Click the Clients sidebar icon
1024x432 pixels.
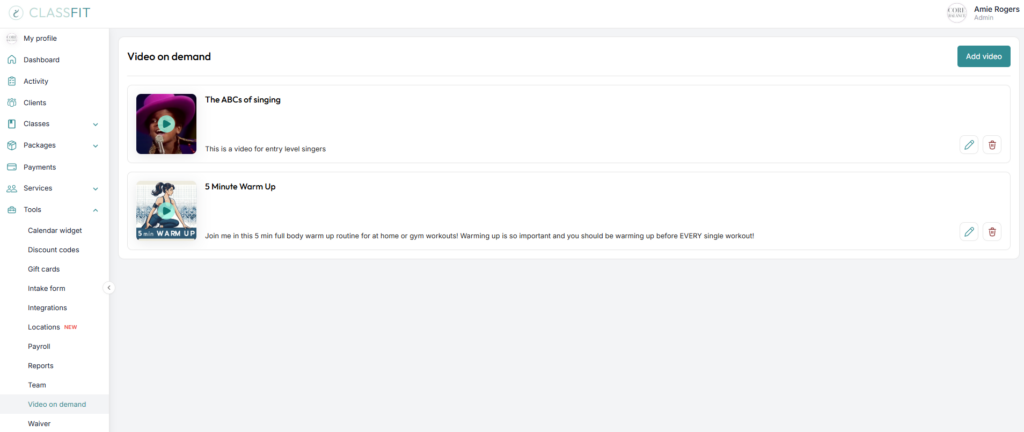tap(11, 102)
